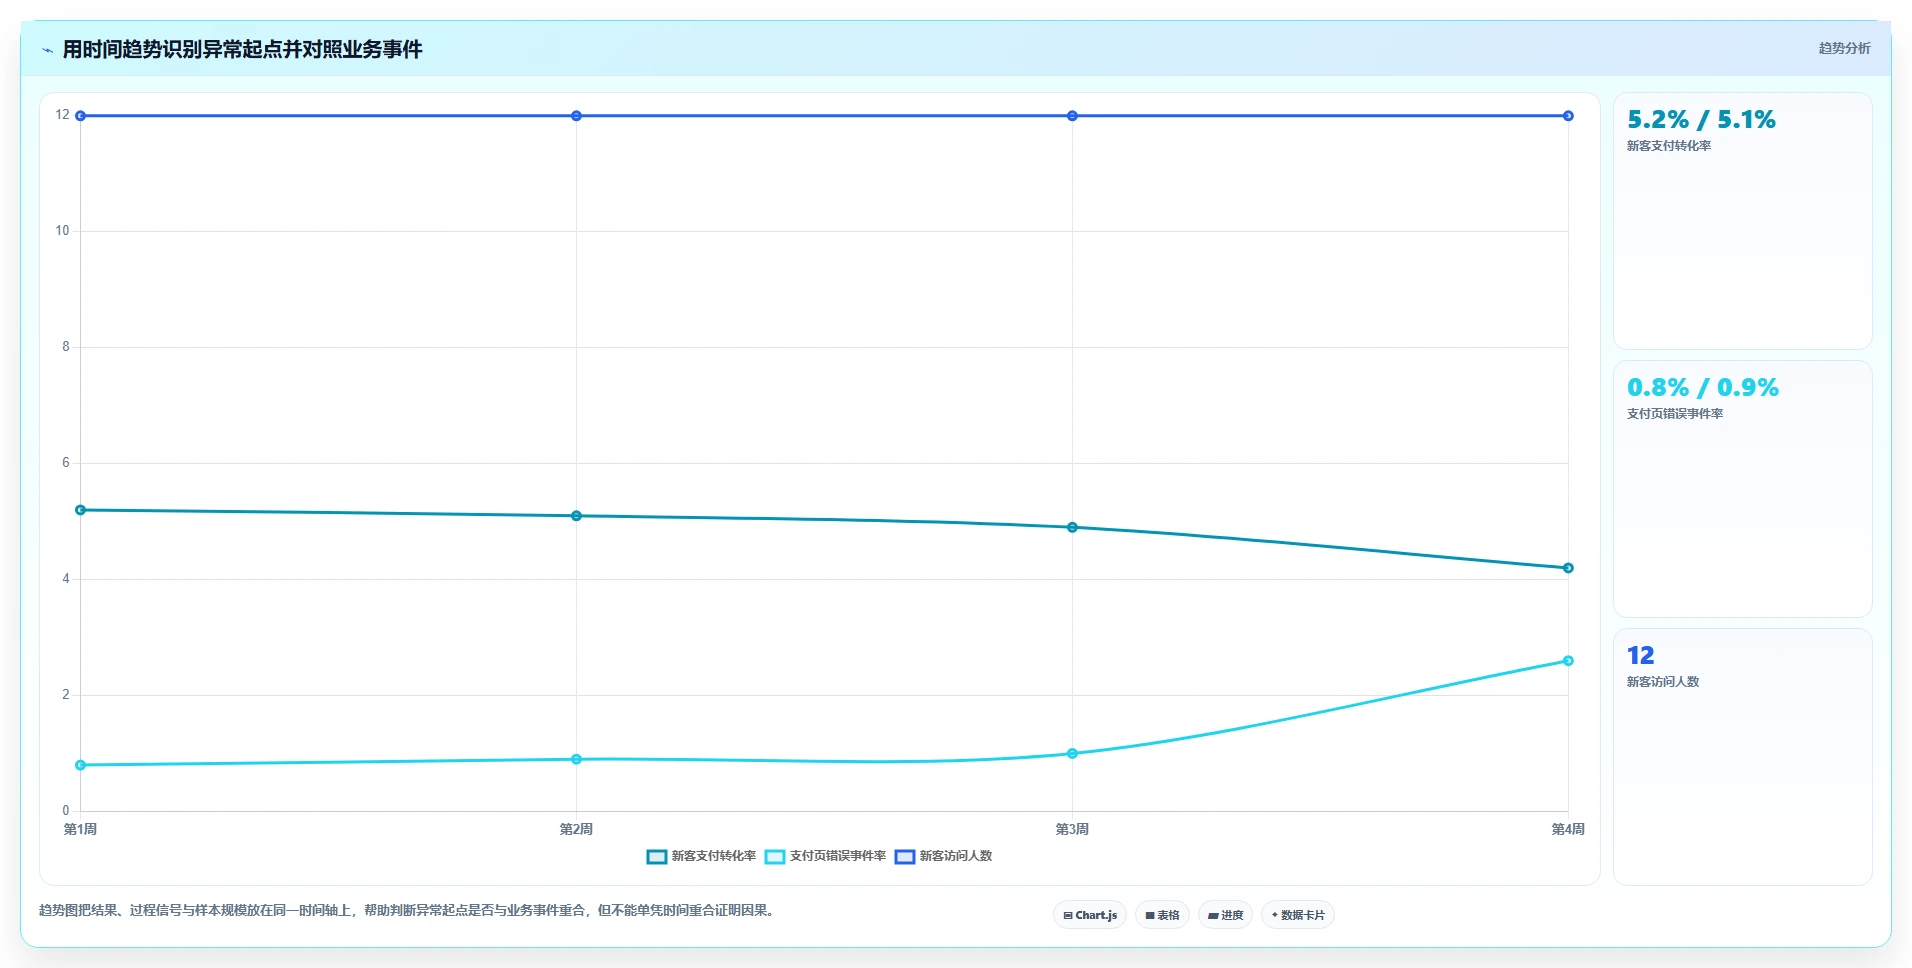
Task: Click the chart description footnote text
Action: pos(408,911)
